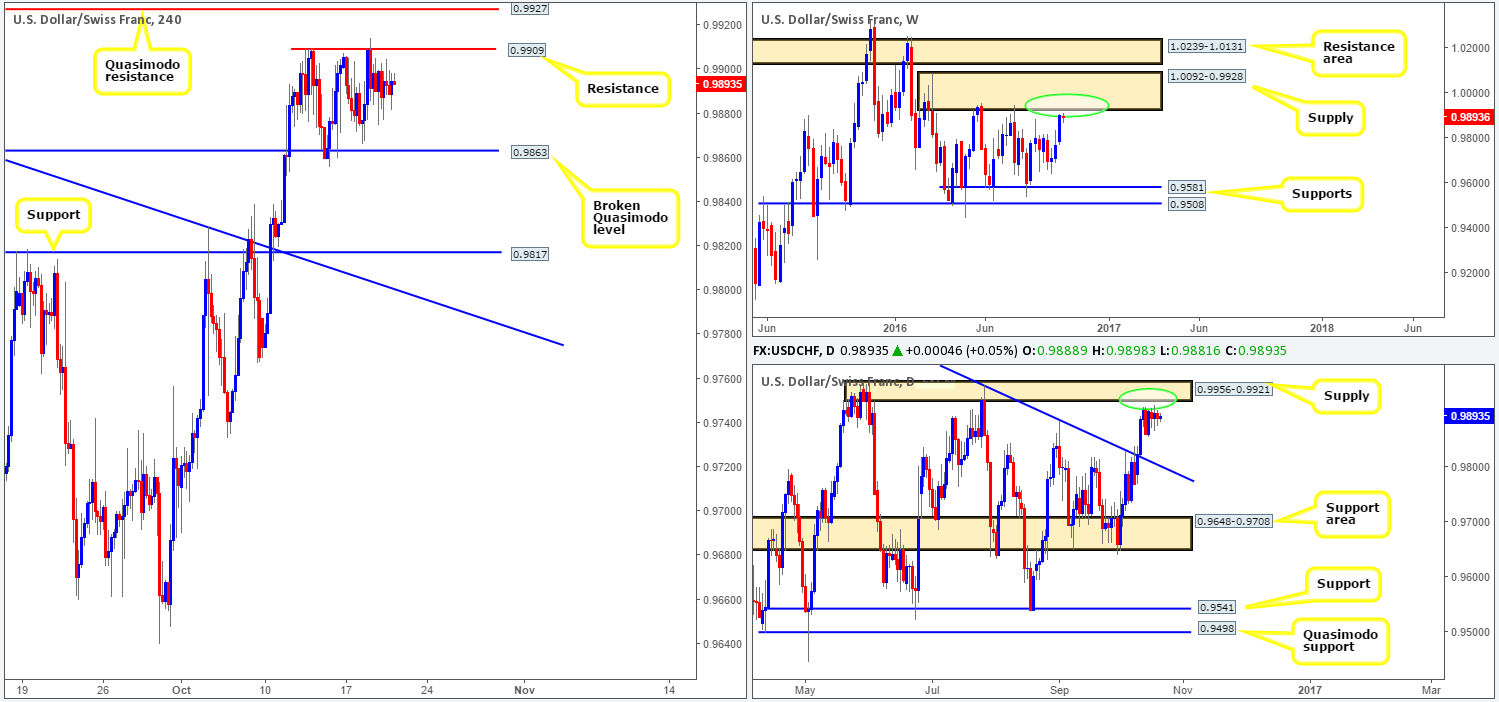This screenshot has height=702, width=1499.
Task: Click the 0.95000 value on daily price axis
Action: [x=1470, y=632]
